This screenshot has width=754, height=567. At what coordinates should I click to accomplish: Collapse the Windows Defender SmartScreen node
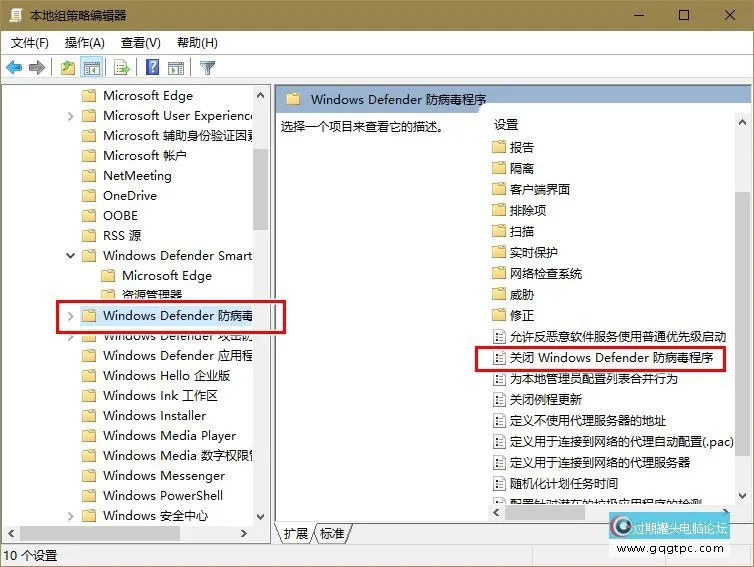[x=70, y=256]
